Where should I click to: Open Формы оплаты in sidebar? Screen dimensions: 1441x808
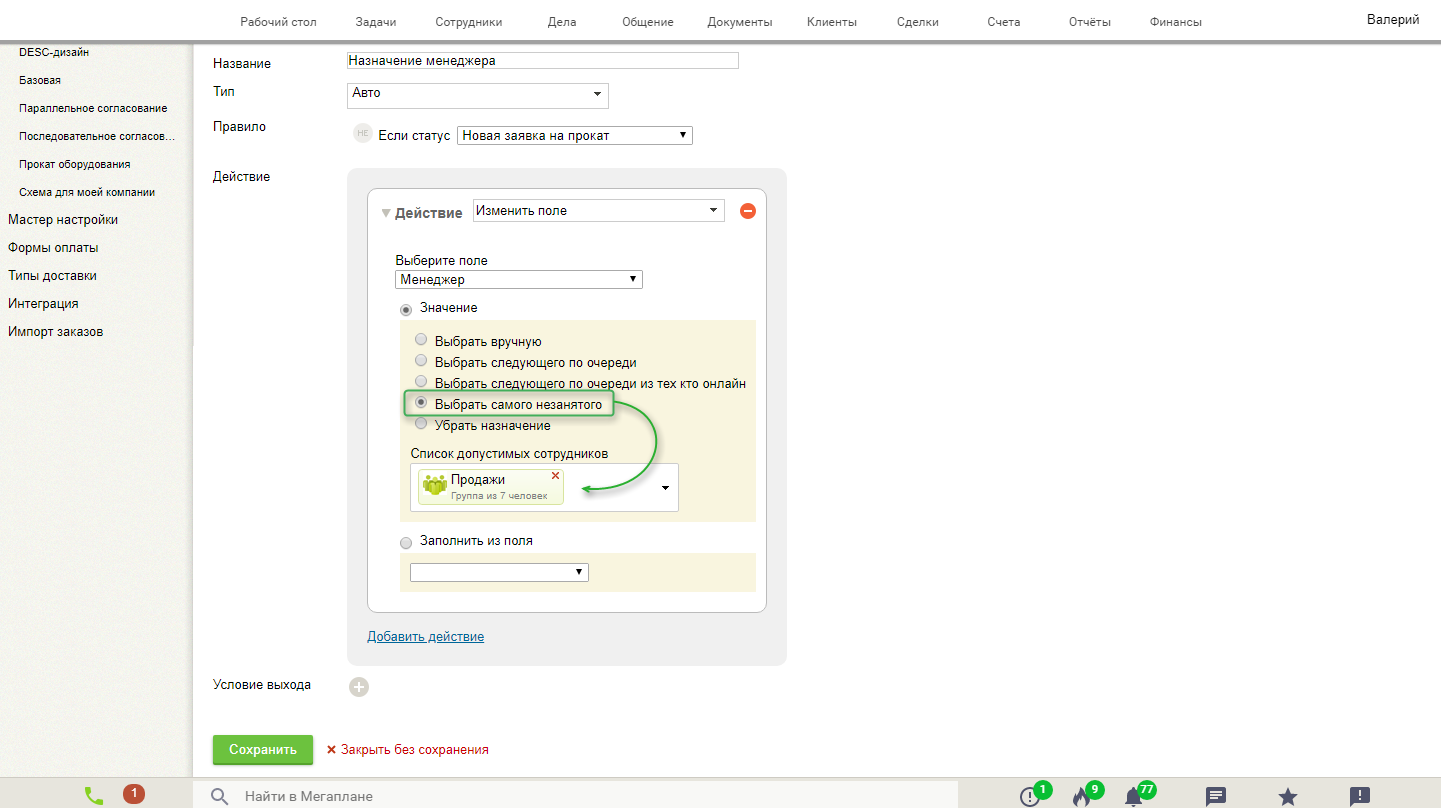tap(53, 248)
